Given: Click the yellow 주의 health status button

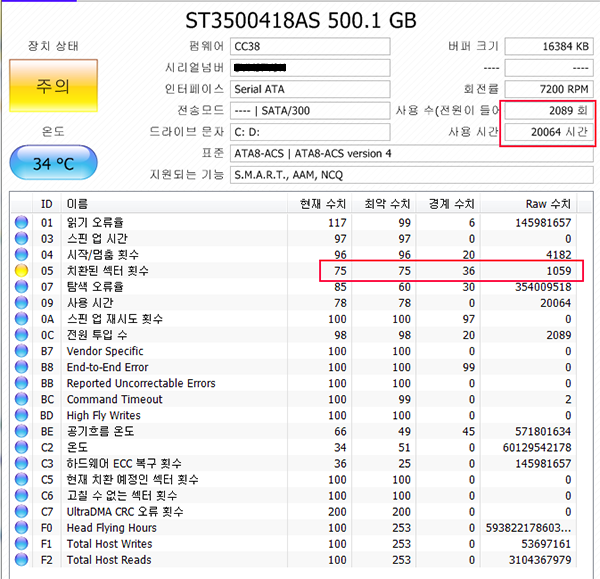Looking at the screenshot, I should pyautogui.click(x=53, y=85).
